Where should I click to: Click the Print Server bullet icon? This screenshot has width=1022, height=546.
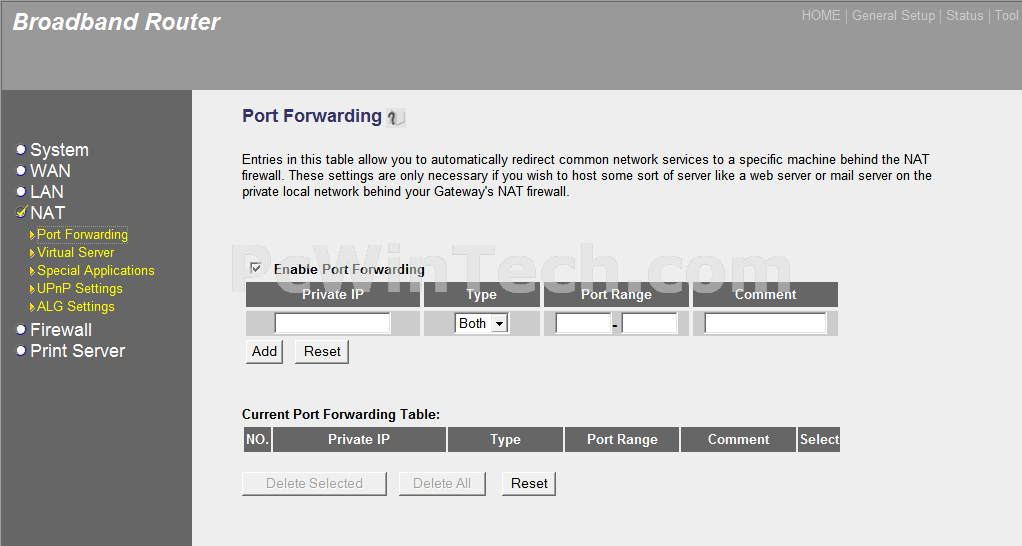[21, 351]
